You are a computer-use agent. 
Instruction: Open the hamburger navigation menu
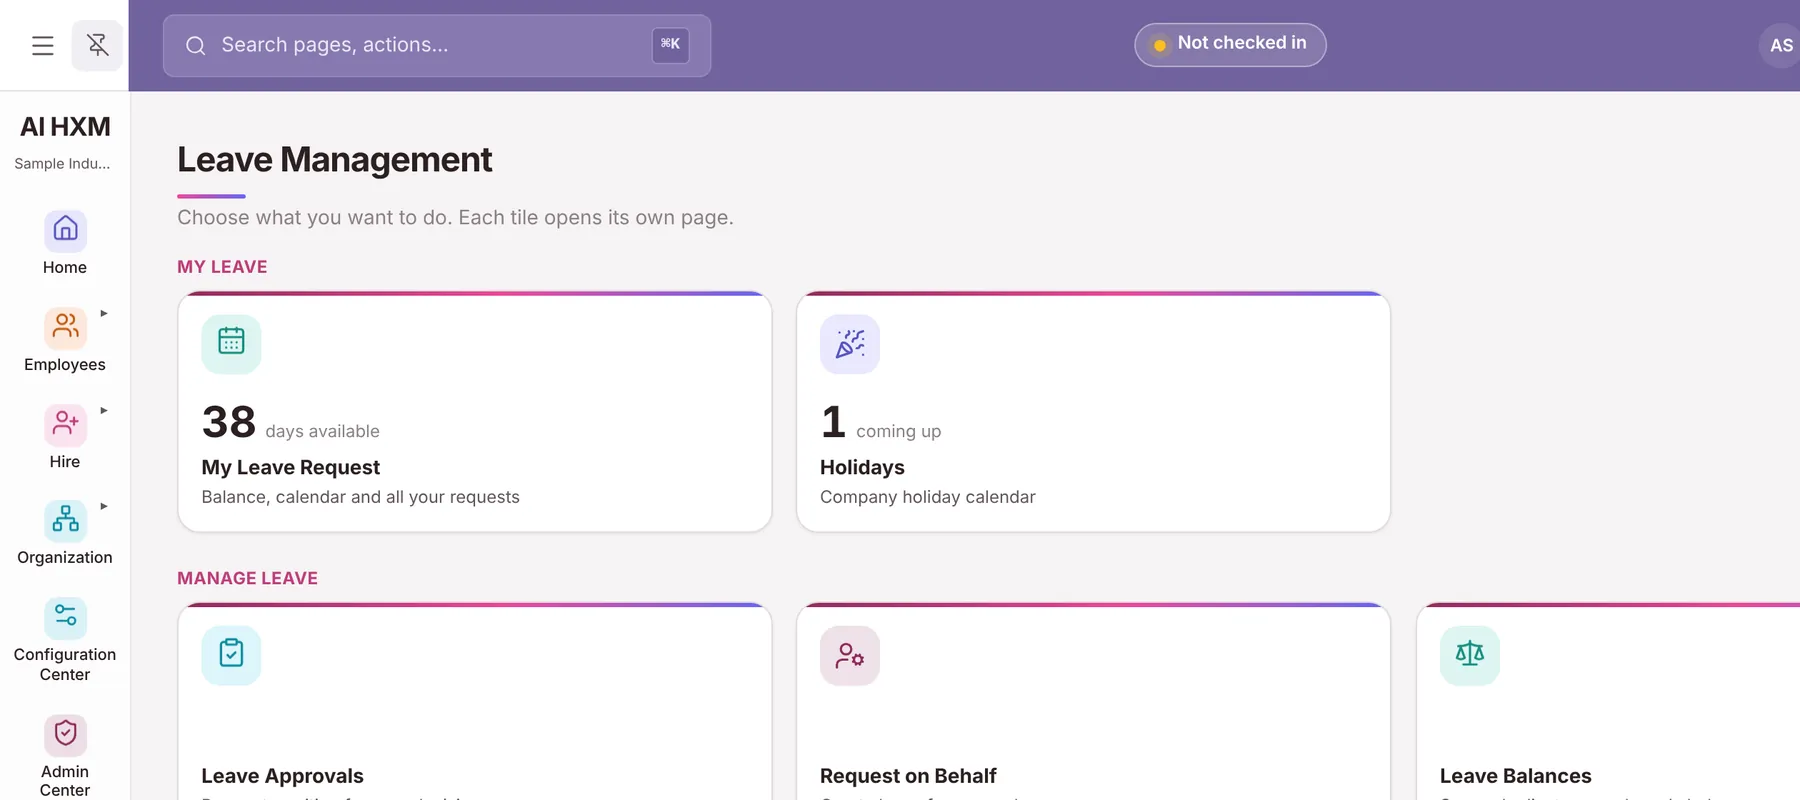42,45
